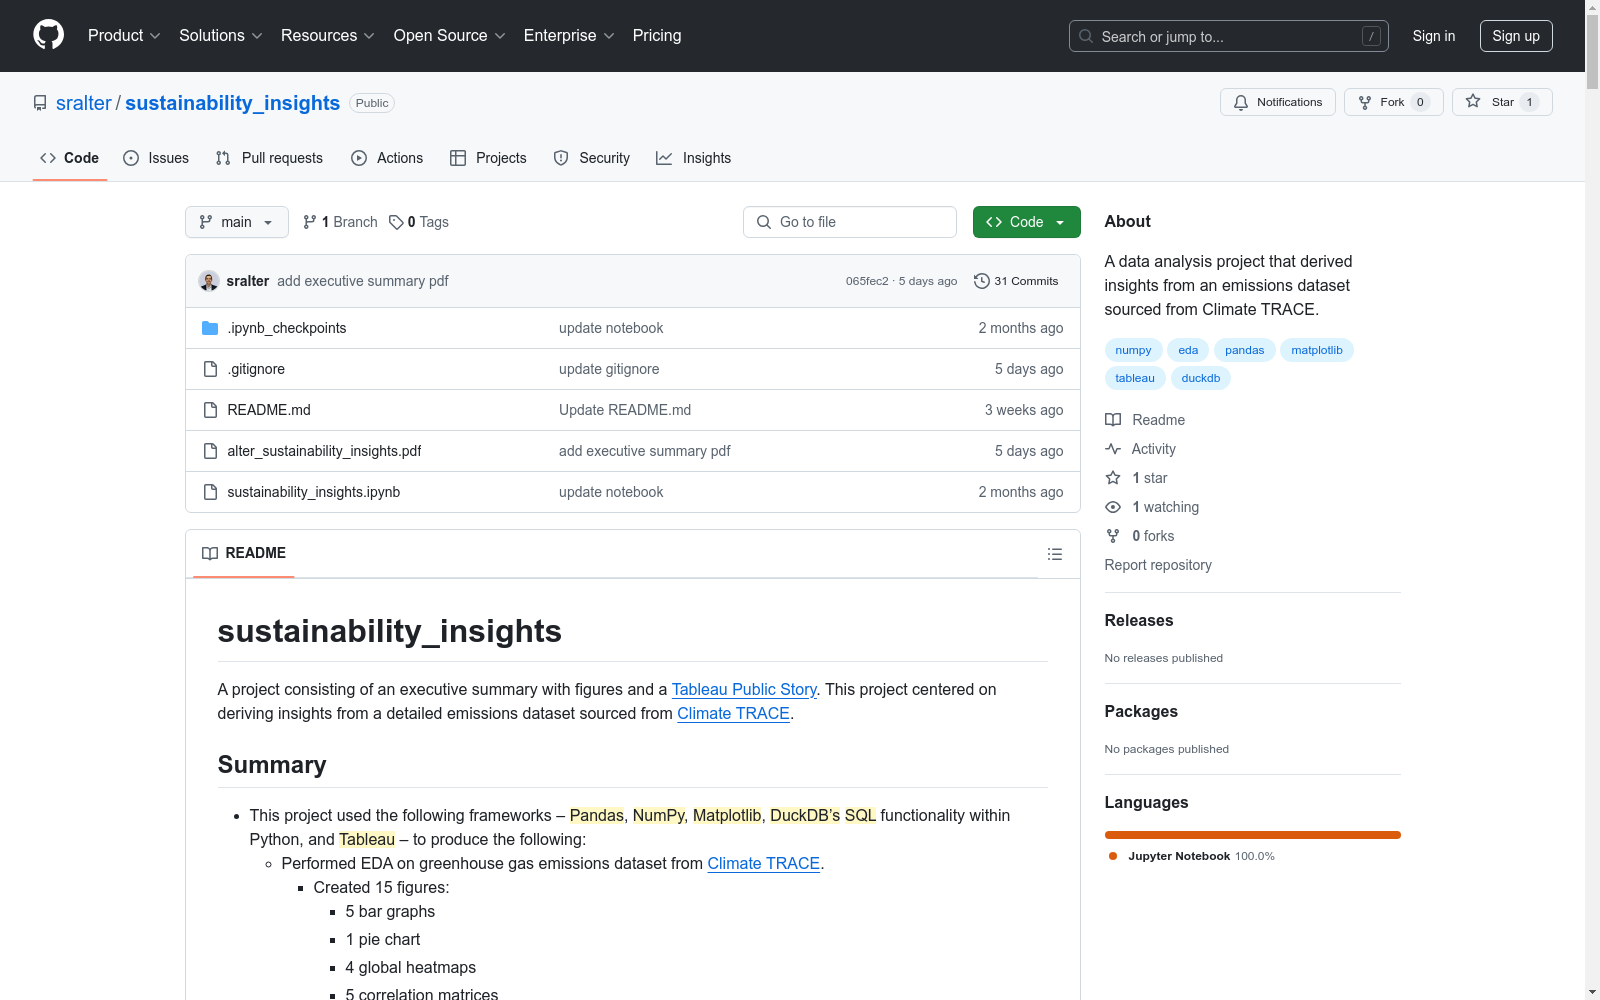Click the GitHub logo icon

point(48,35)
